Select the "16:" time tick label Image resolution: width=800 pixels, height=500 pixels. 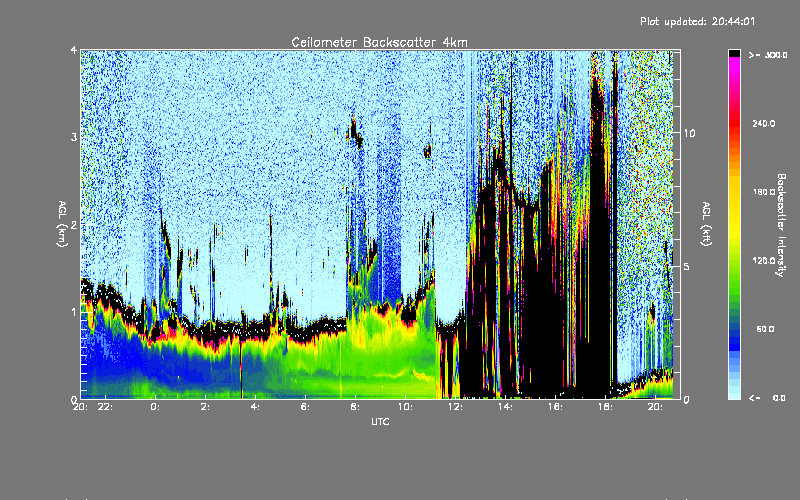(555, 407)
